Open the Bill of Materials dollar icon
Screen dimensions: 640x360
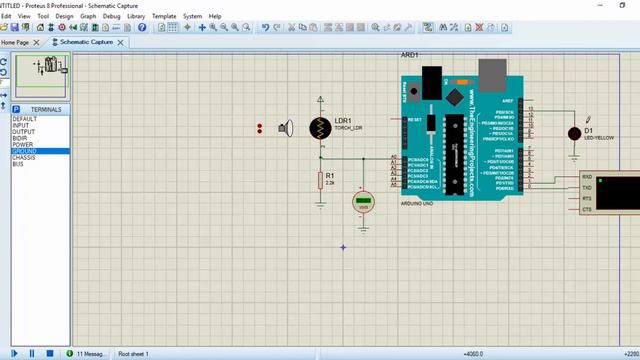(x=106, y=27)
